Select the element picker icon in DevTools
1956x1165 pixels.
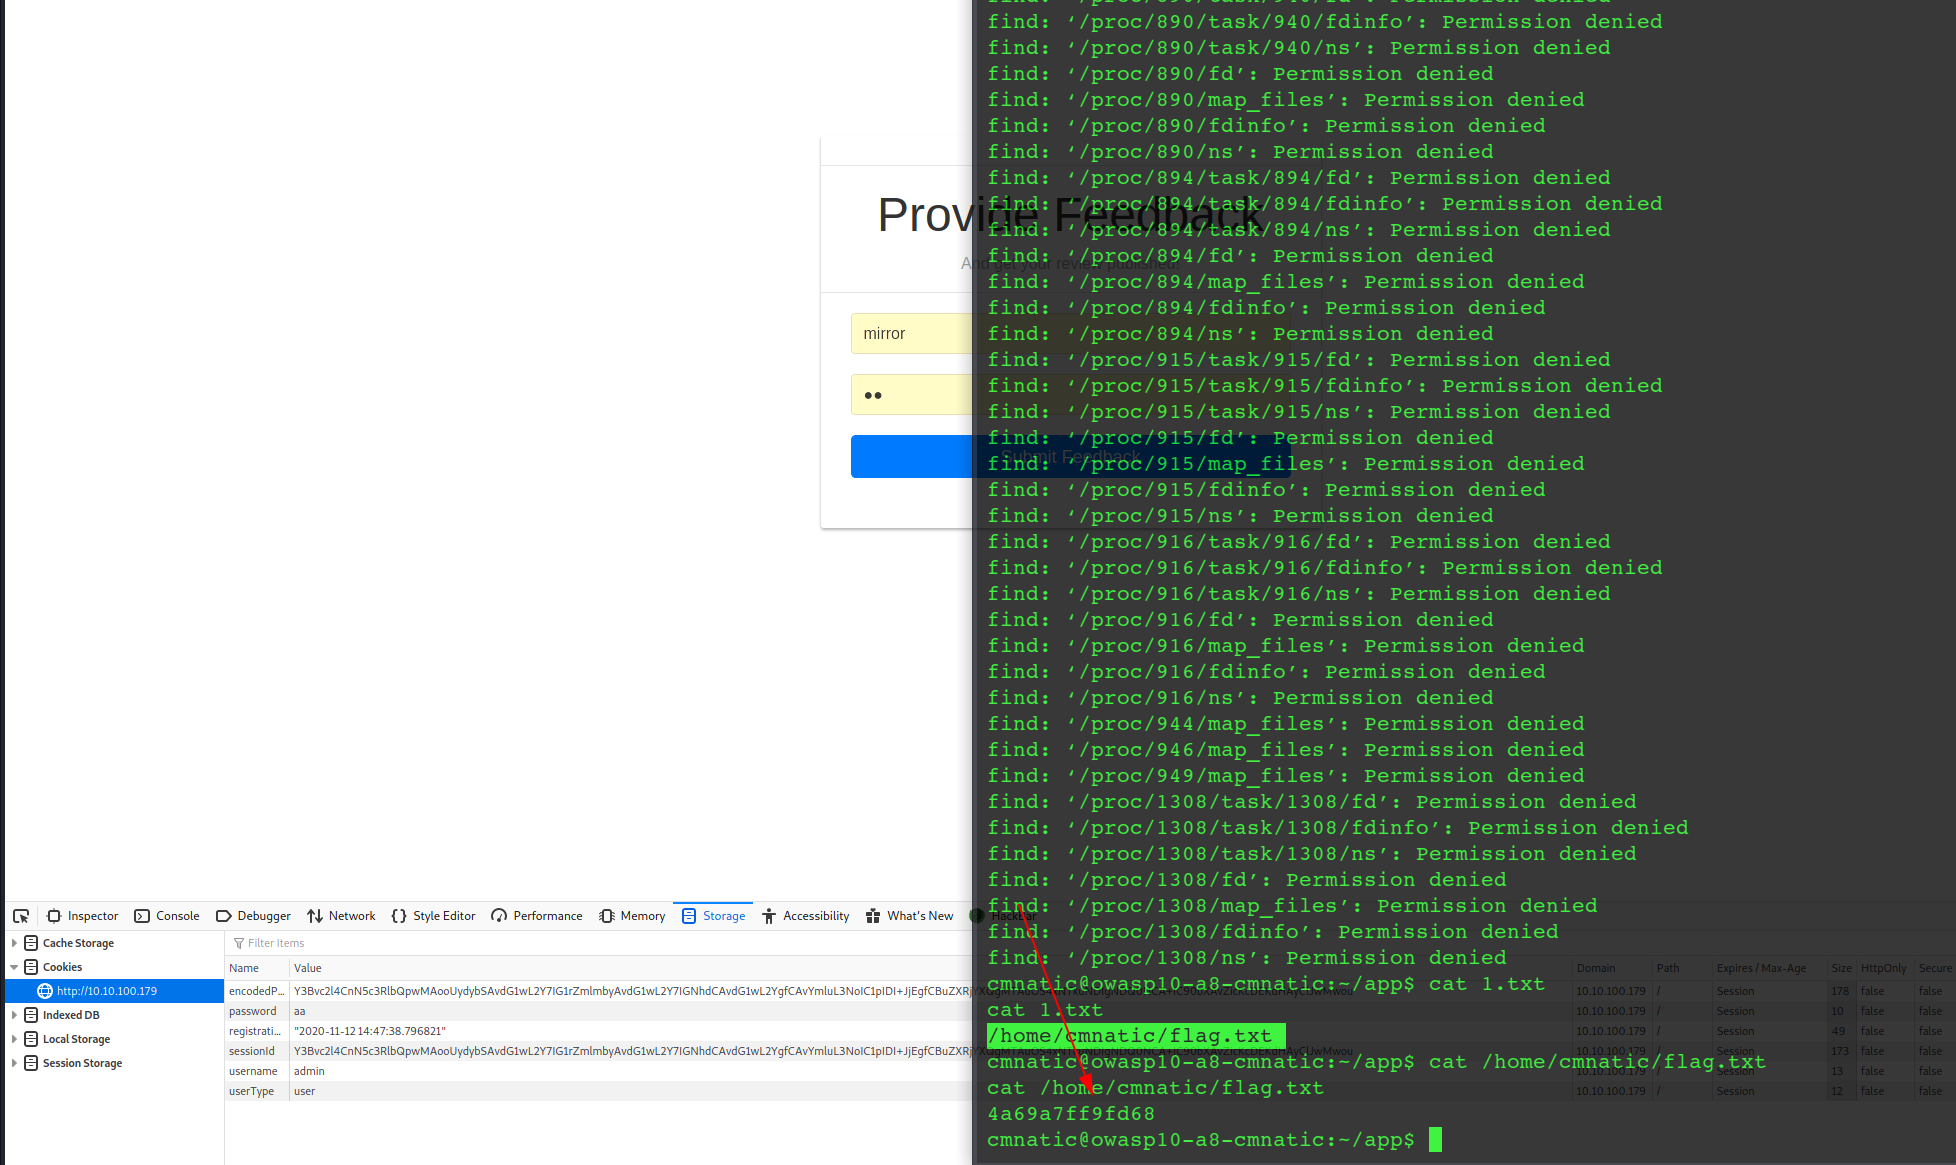click(21, 915)
